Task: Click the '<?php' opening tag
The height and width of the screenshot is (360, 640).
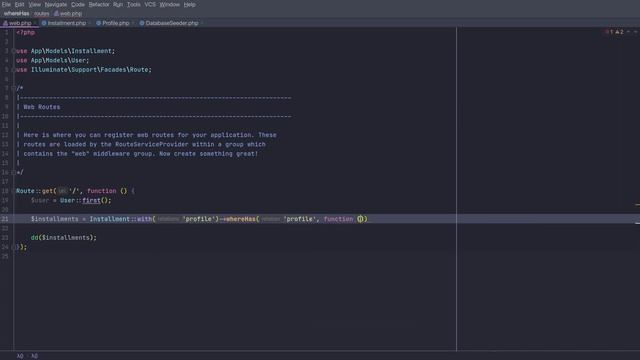Action: pos(25,33)
